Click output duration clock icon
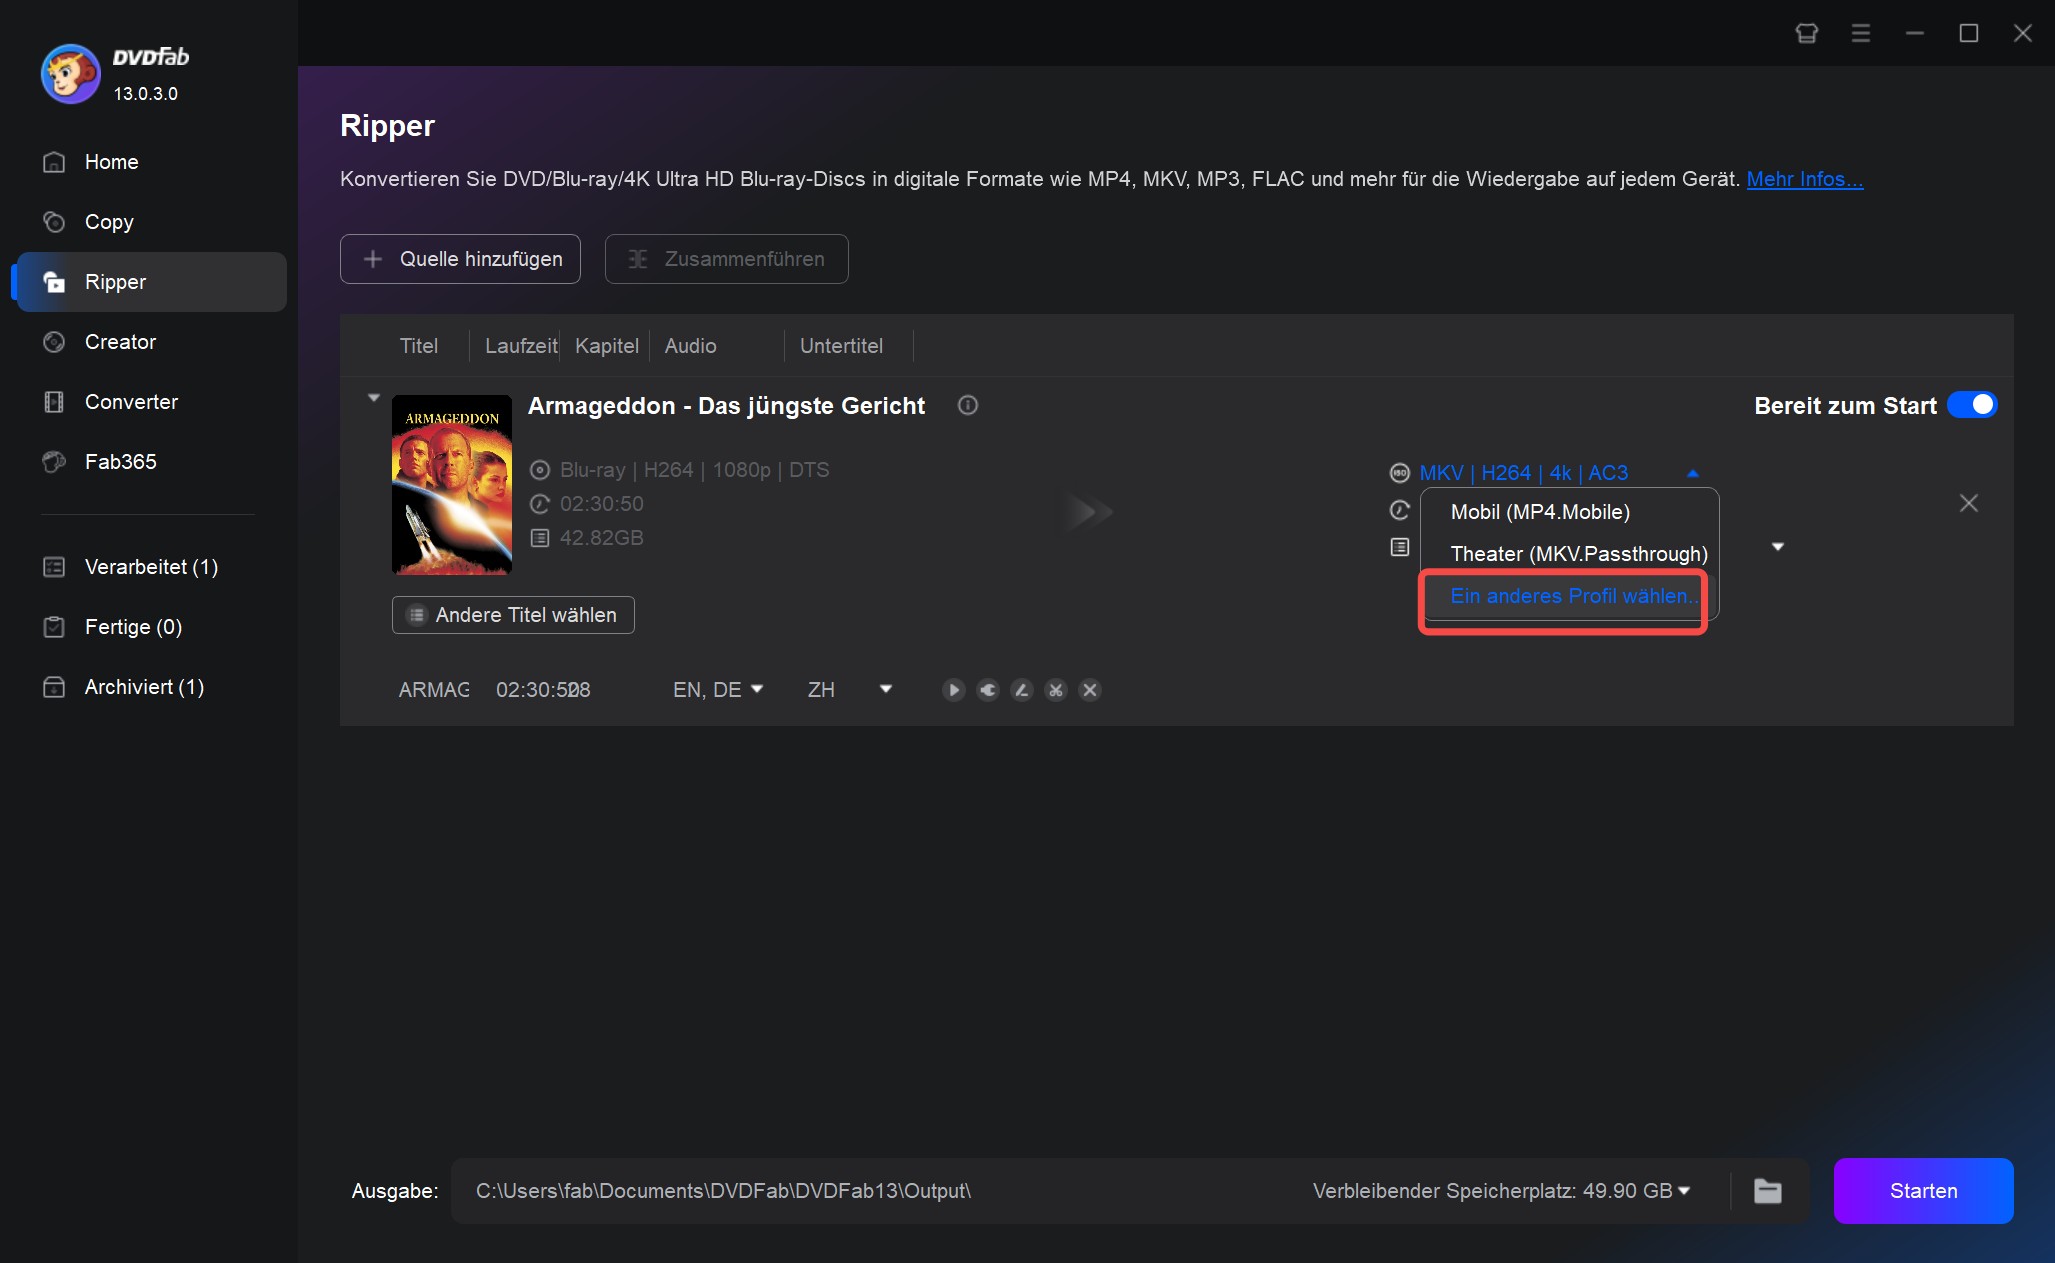The image size is (2055, 1263). (1400, 510)
